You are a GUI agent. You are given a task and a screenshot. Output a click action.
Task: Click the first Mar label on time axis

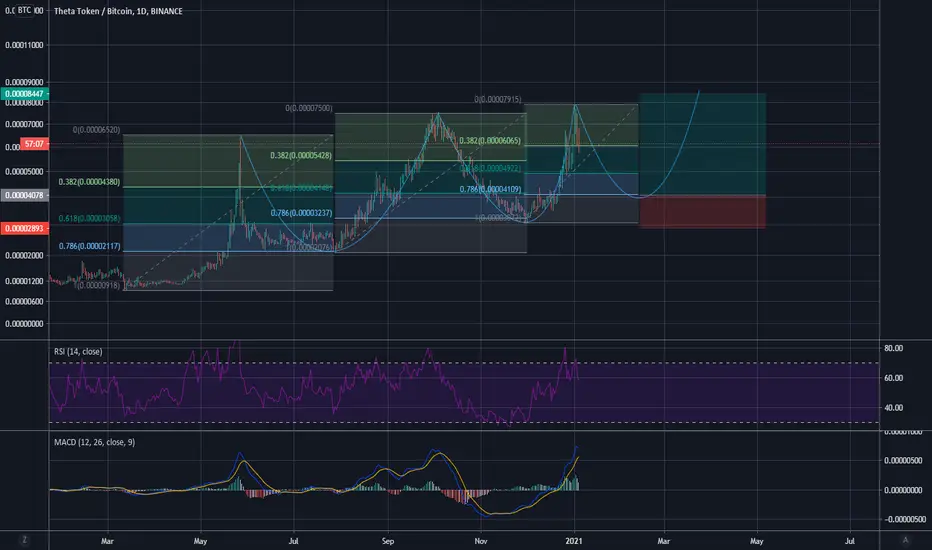pyautogui.click(x=107, y=541)
